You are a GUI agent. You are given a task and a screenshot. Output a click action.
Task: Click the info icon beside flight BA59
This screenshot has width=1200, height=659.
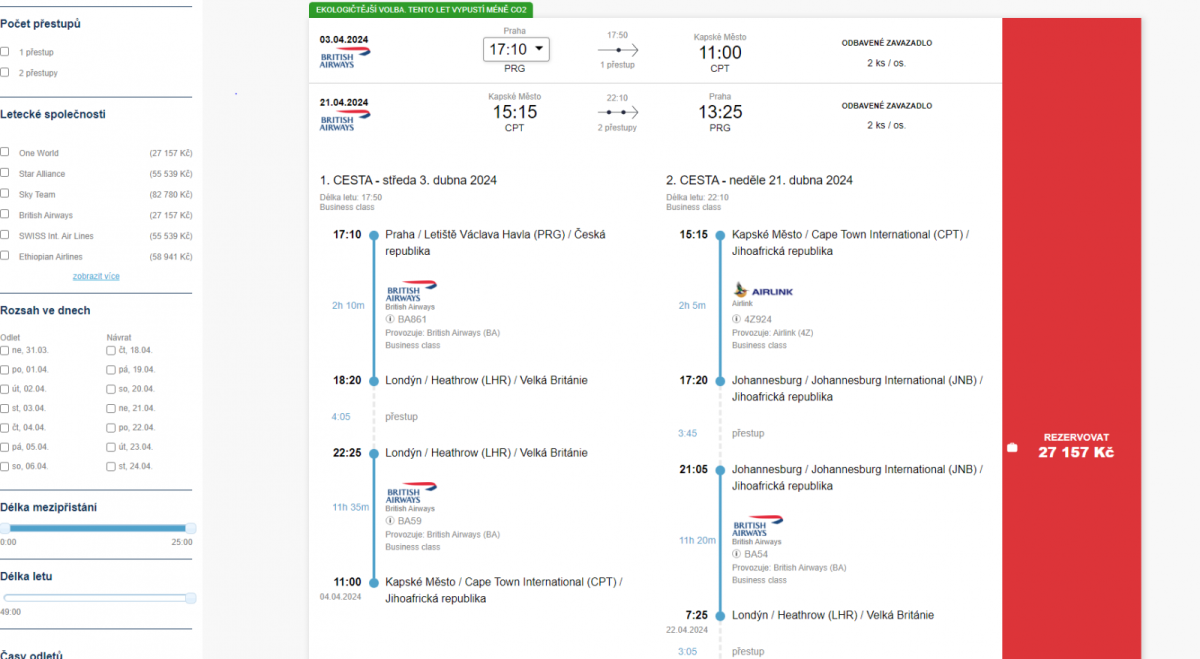point(390,521)
